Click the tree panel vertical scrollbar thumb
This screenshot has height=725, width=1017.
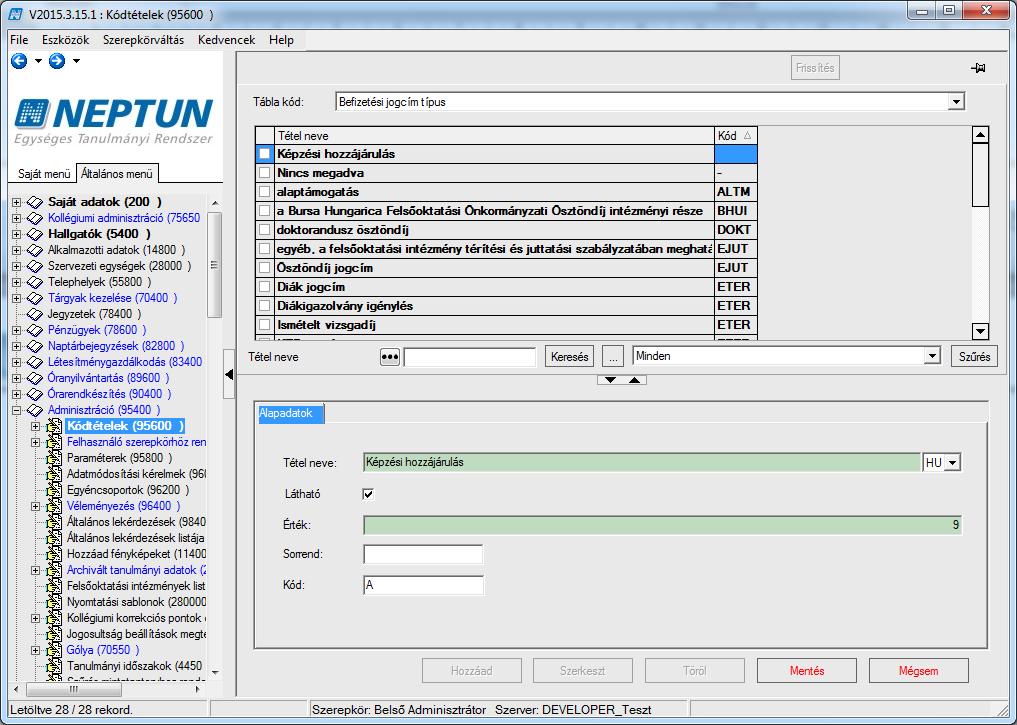coord(214,265)
